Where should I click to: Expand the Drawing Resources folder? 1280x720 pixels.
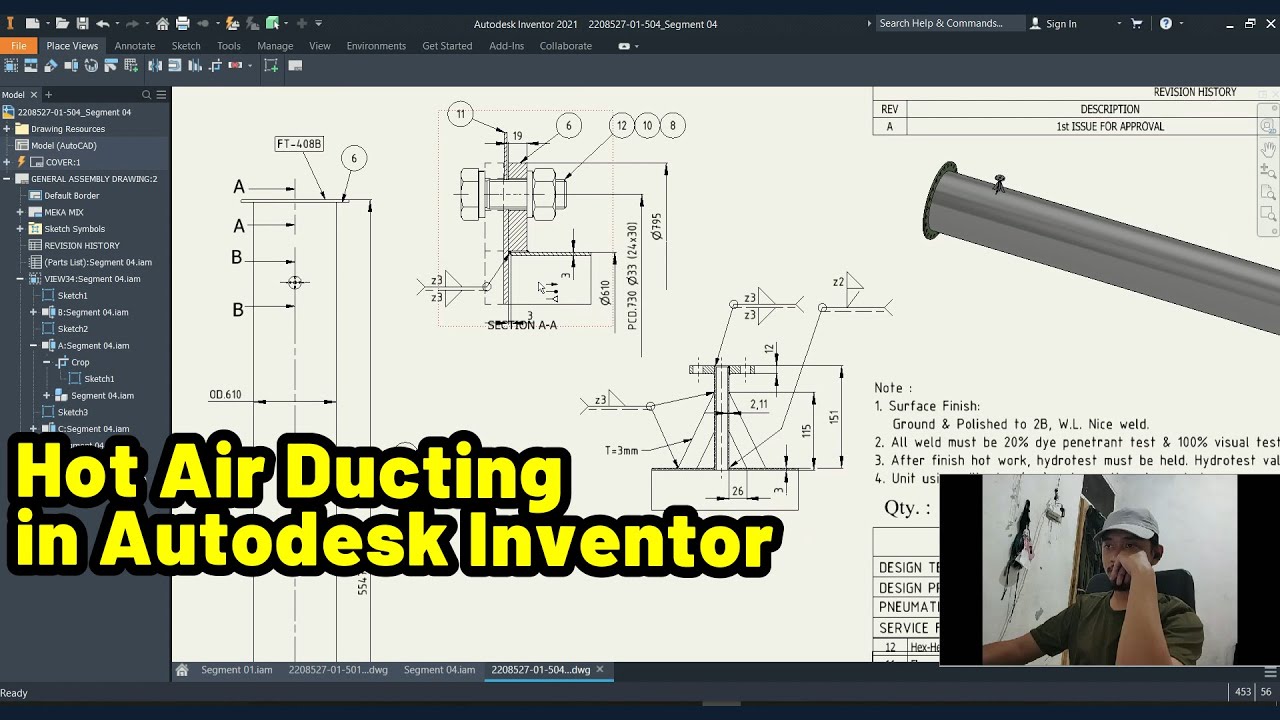[7, 129]
